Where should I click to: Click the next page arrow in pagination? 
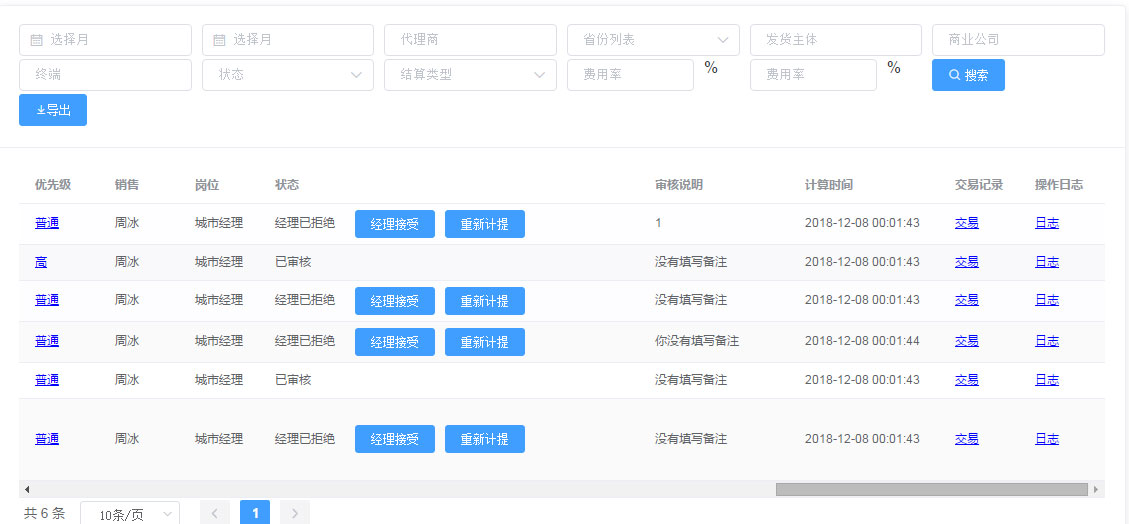(295, 513)
